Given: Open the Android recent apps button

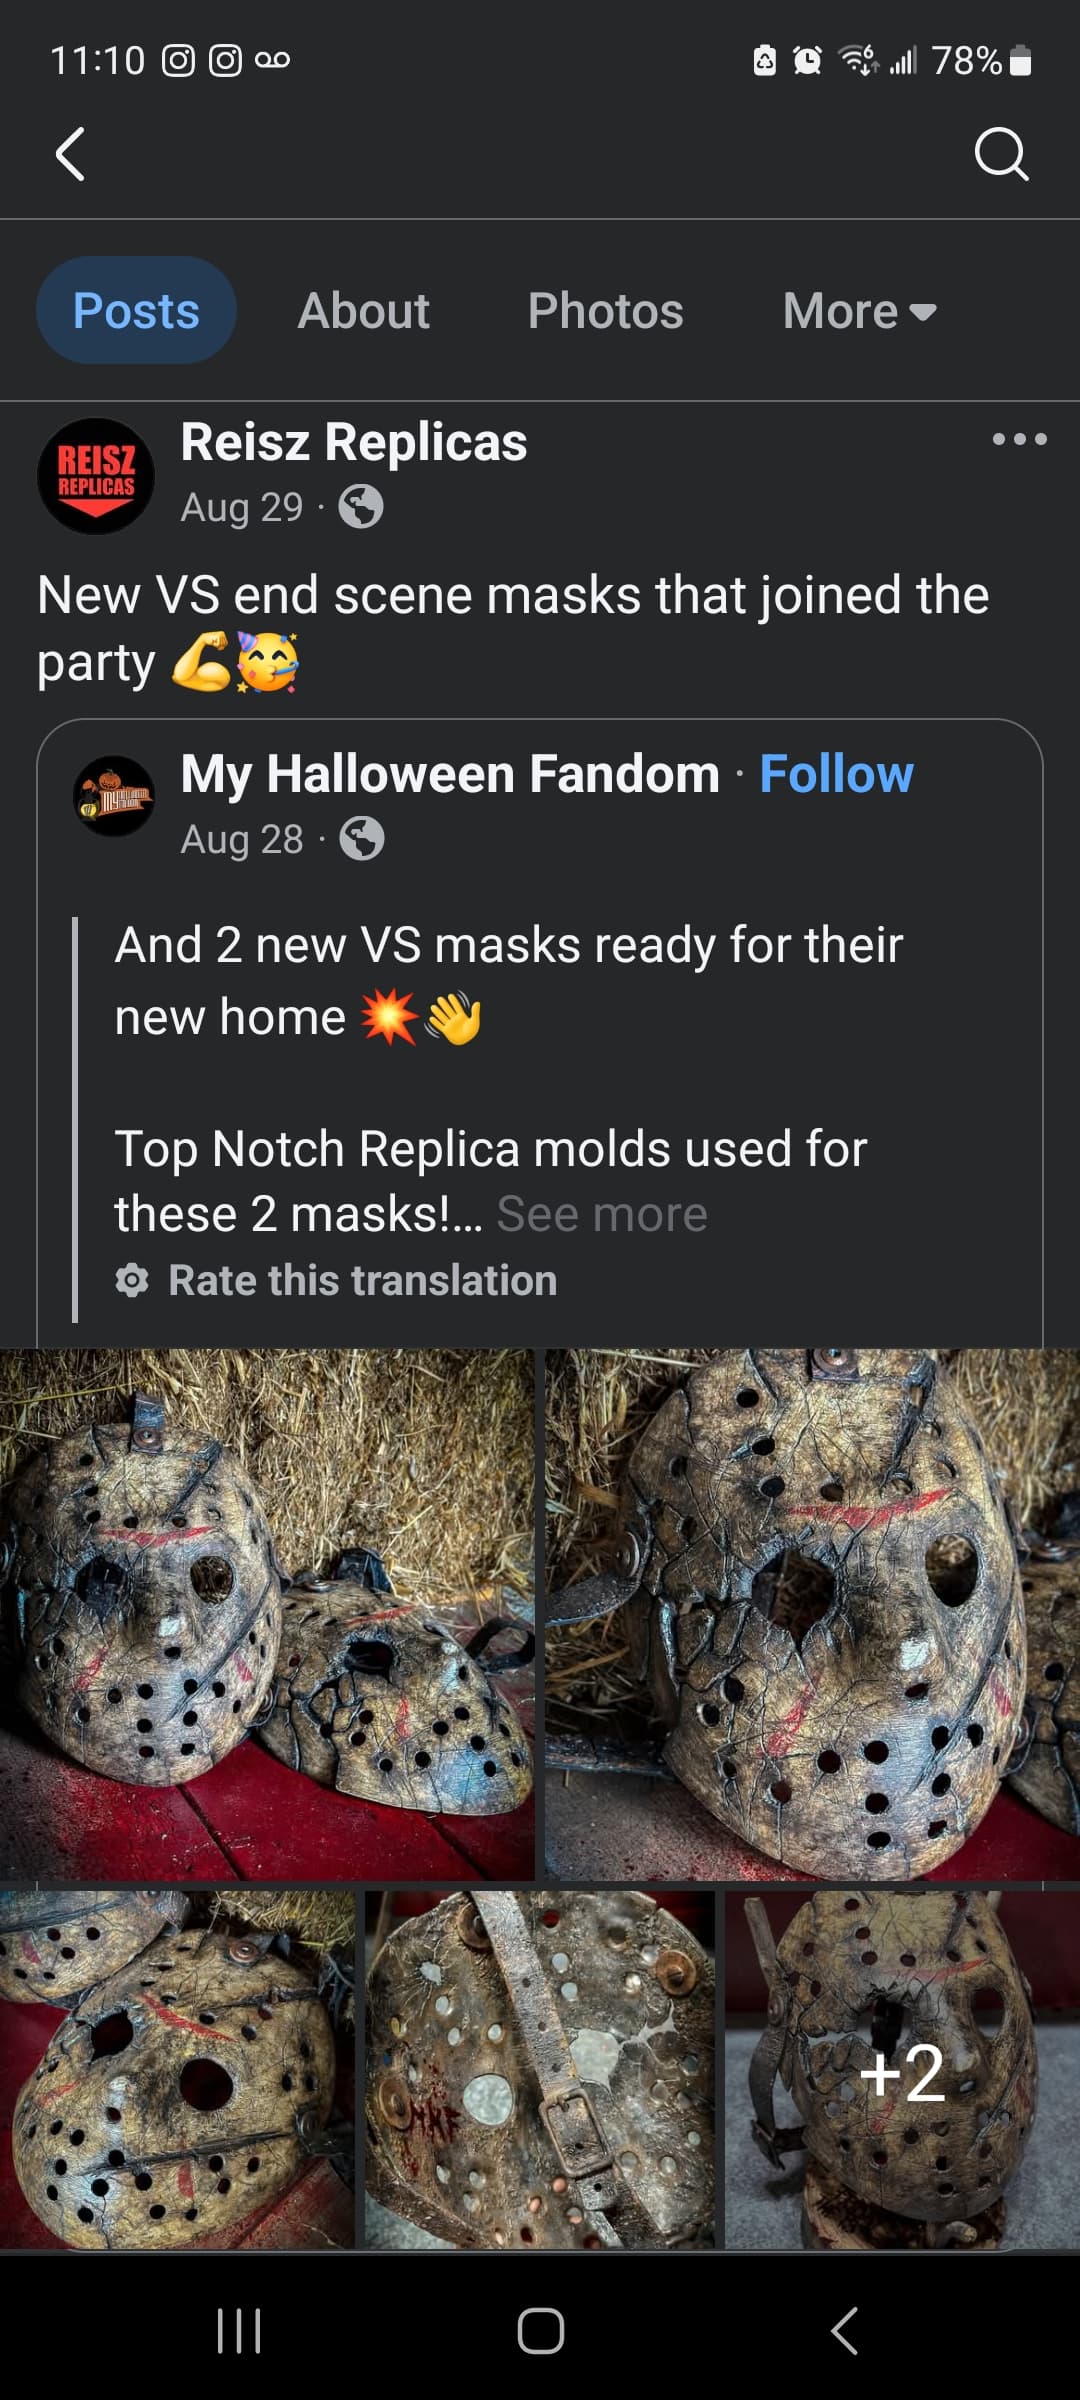Looking at the screenshot, I should pos(240,2330).
